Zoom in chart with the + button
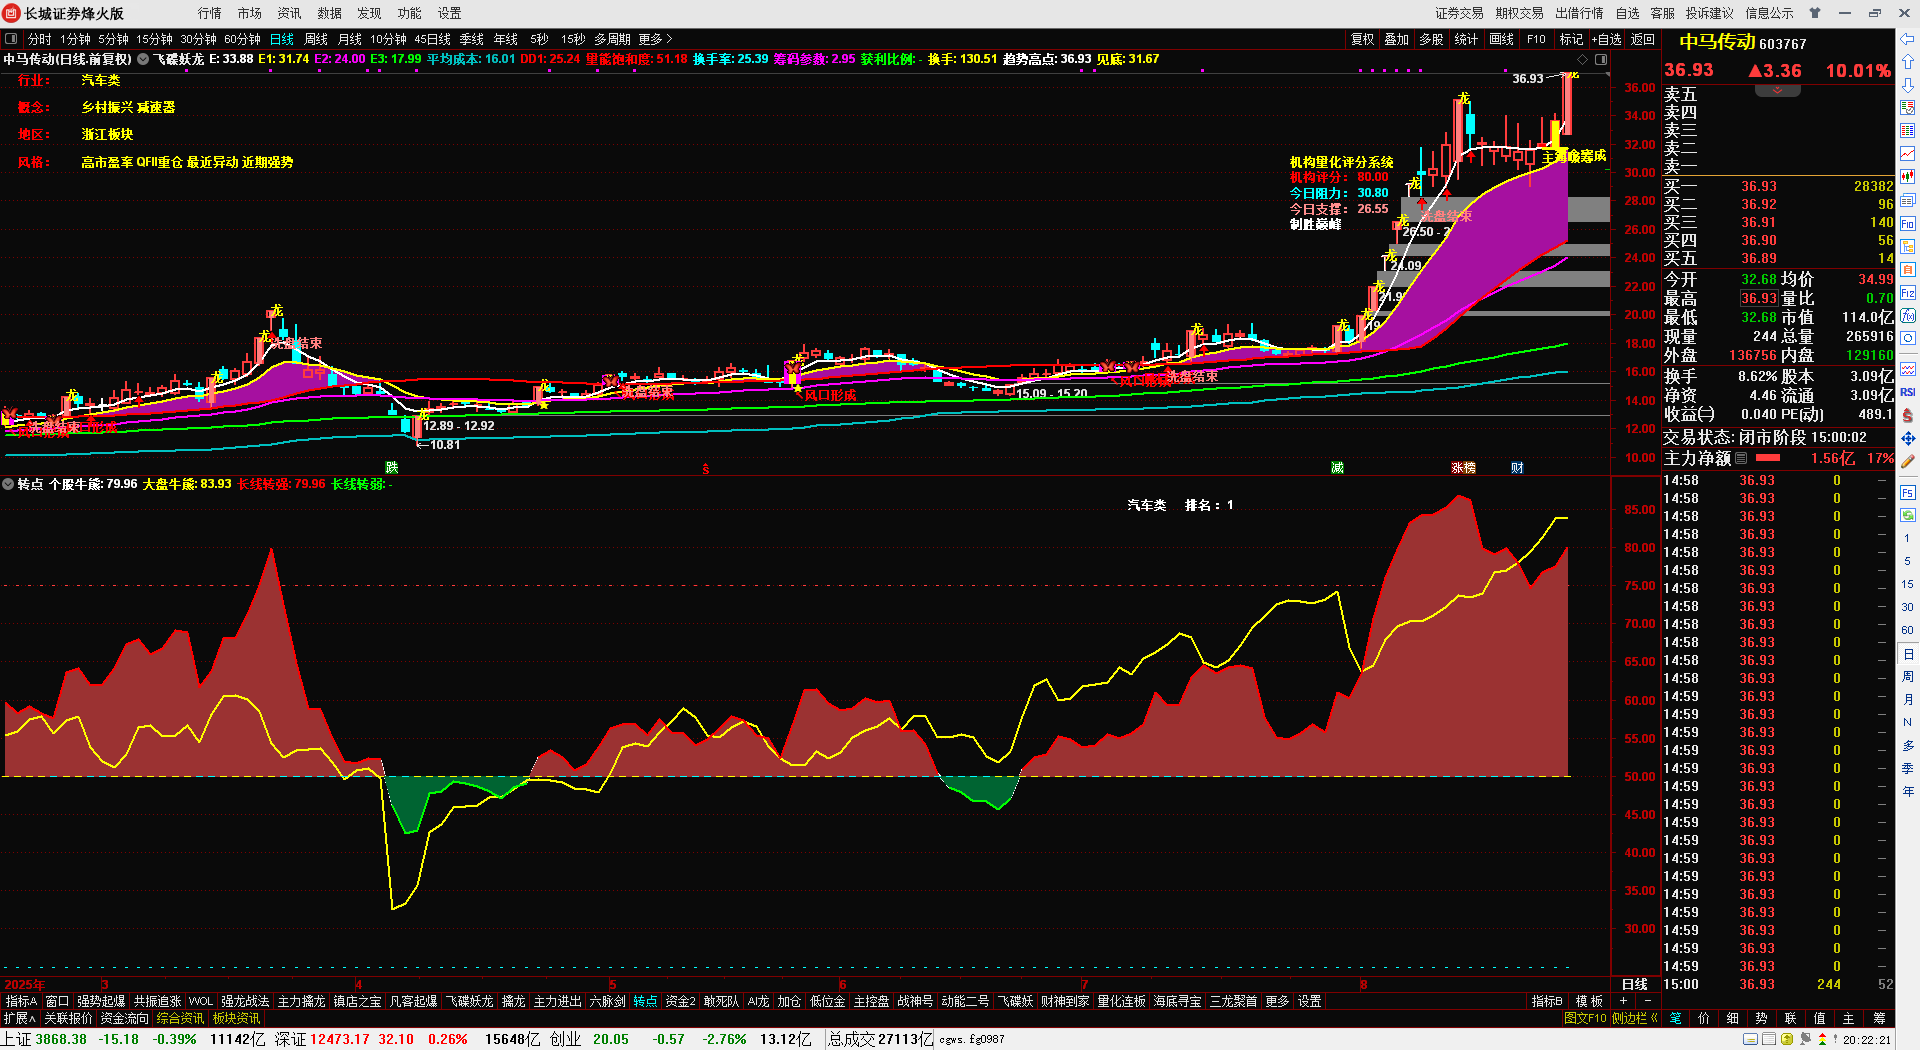Screen dimensions: 1920x1050 point(1623,1001)
